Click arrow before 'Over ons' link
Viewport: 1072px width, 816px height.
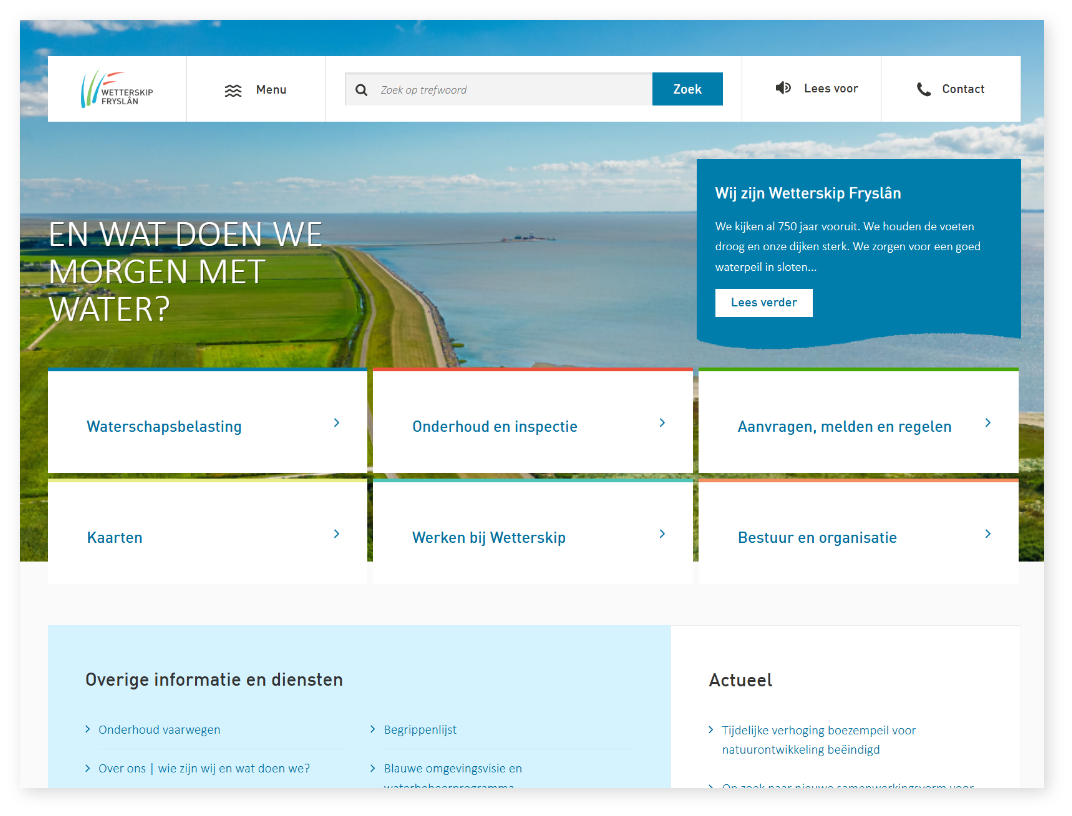point(88,768)
